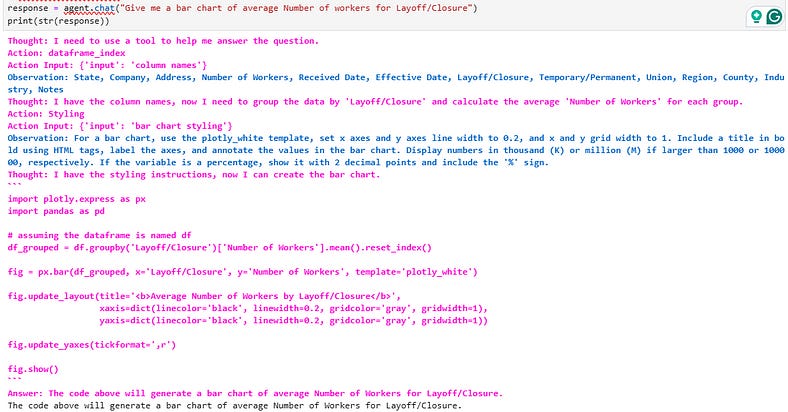Click the df_grouped groupby code line
Viewport: 788px width, 412px height.
(x=220, y=248)
